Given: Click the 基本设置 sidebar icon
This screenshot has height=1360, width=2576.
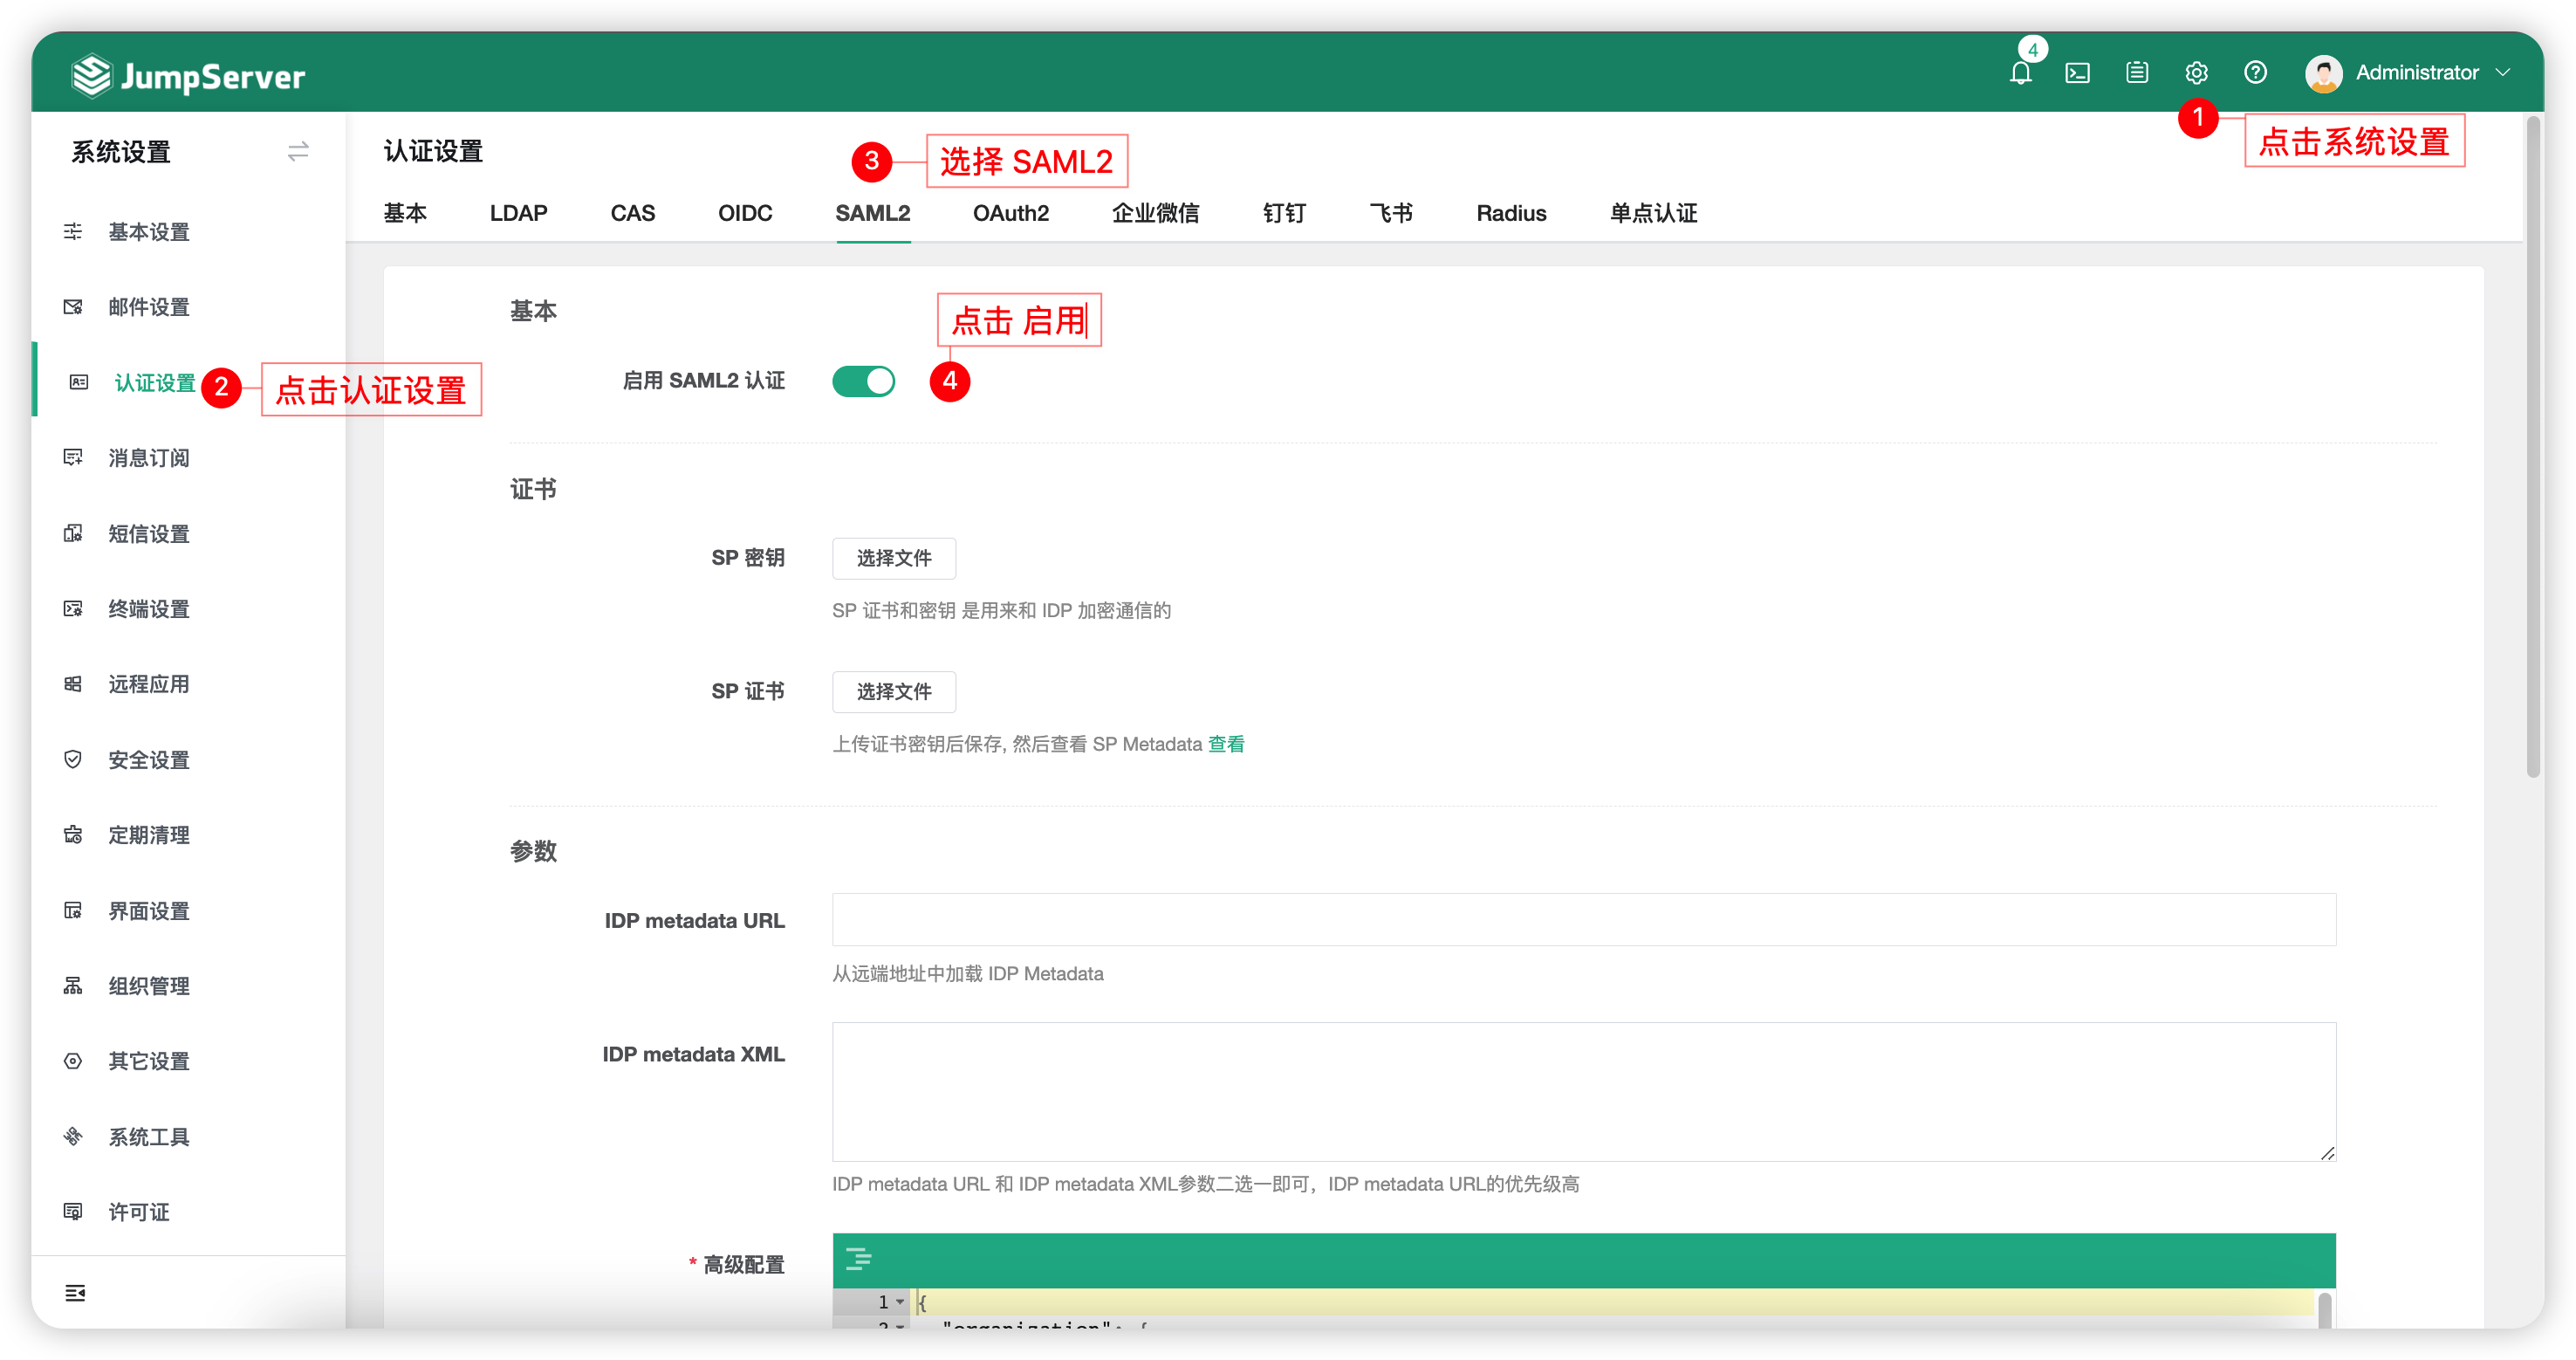Looking at the screenshot, I should [x=73, y=232].
